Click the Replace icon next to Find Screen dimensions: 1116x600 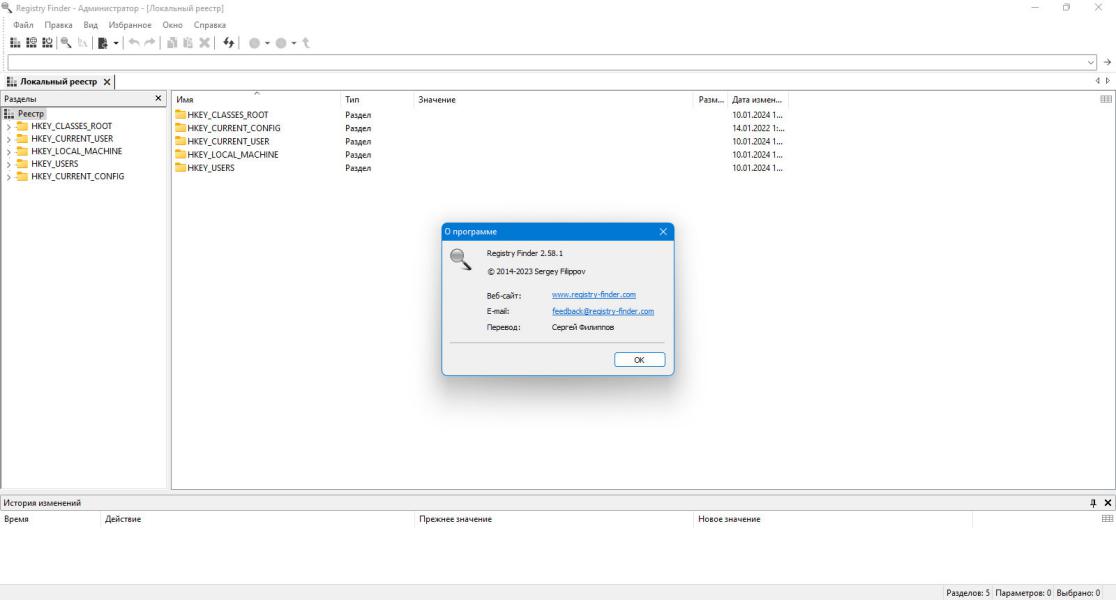pos(83,43)
